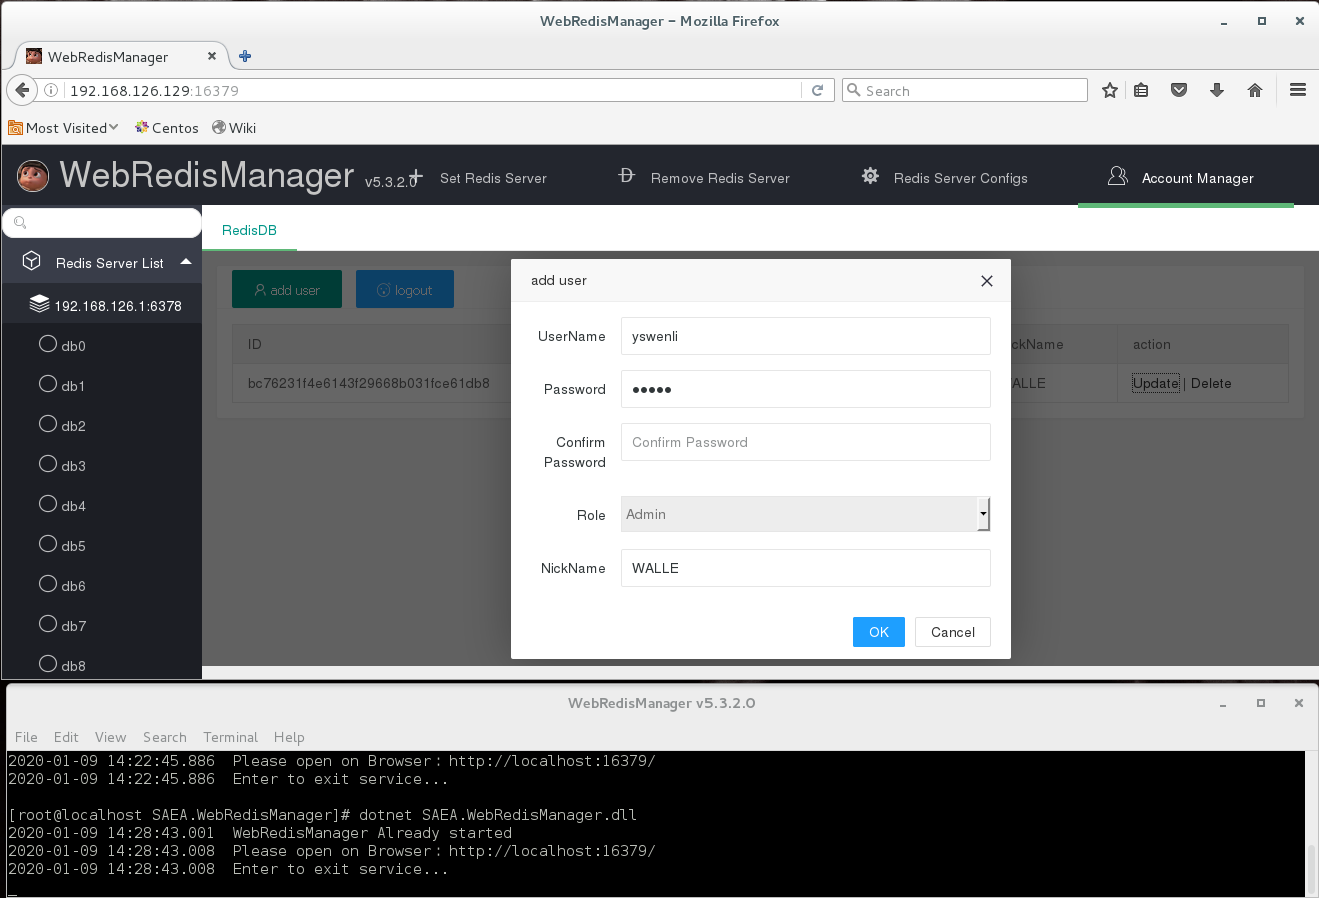Click Update link in action column

click(1156, 383)
